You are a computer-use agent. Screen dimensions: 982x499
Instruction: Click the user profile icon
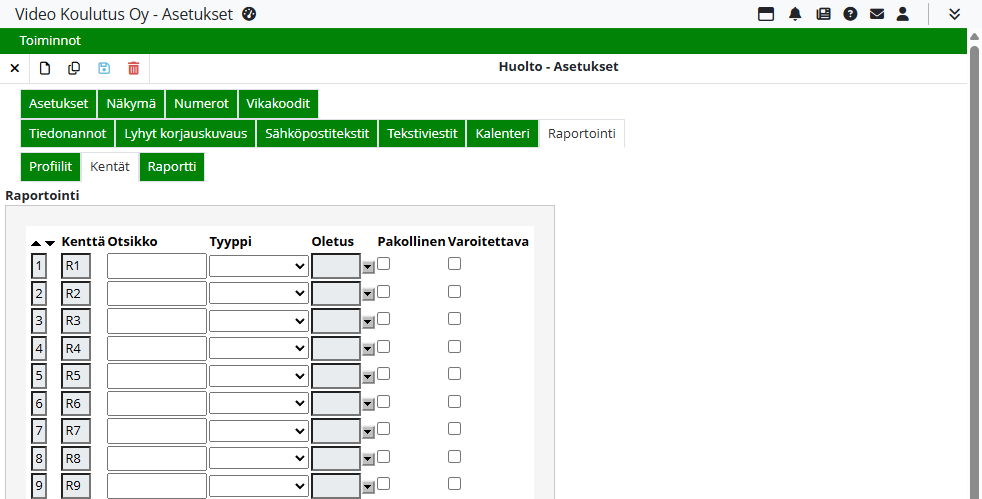pos(903,14)
